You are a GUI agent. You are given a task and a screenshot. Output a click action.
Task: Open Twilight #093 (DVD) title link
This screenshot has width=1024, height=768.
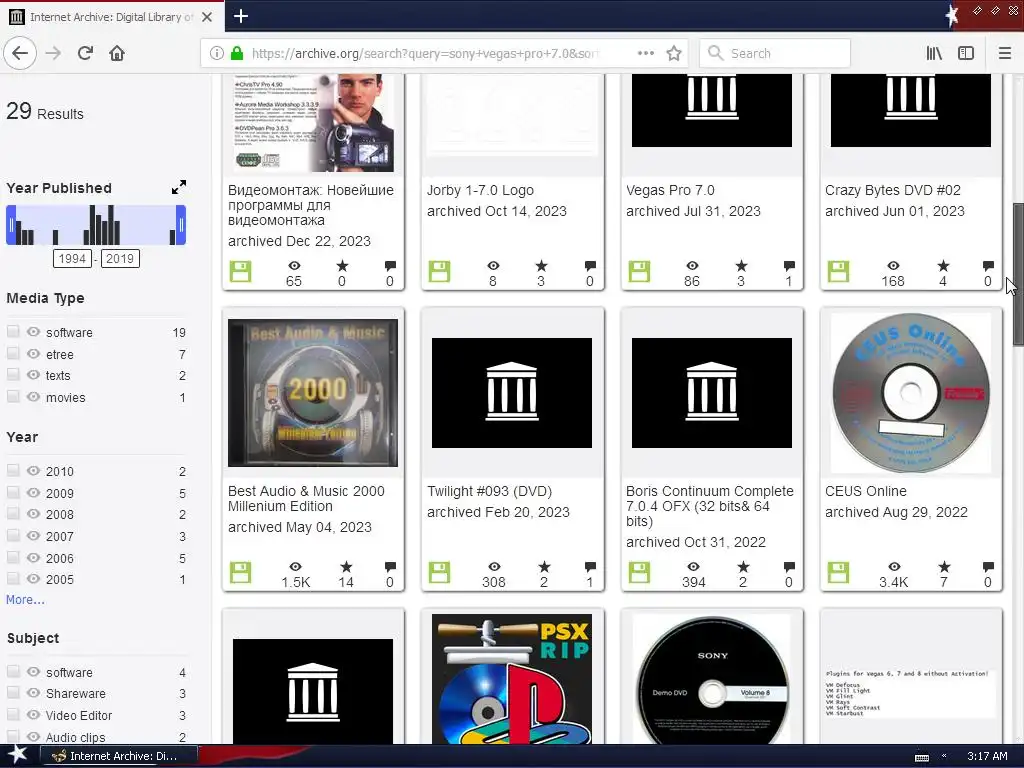pyautogui.click(x=489, y=491)
